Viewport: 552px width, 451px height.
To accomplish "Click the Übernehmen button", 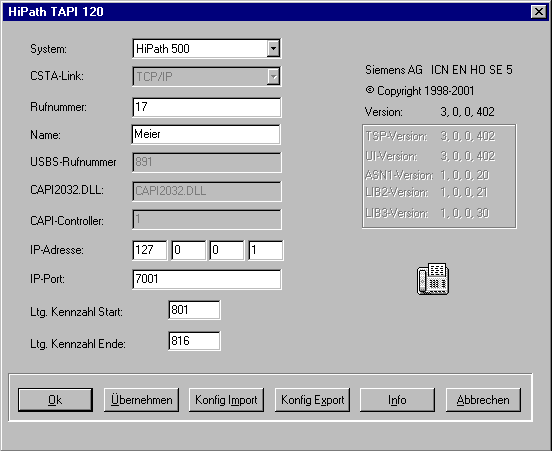I will tap(142, 400).
